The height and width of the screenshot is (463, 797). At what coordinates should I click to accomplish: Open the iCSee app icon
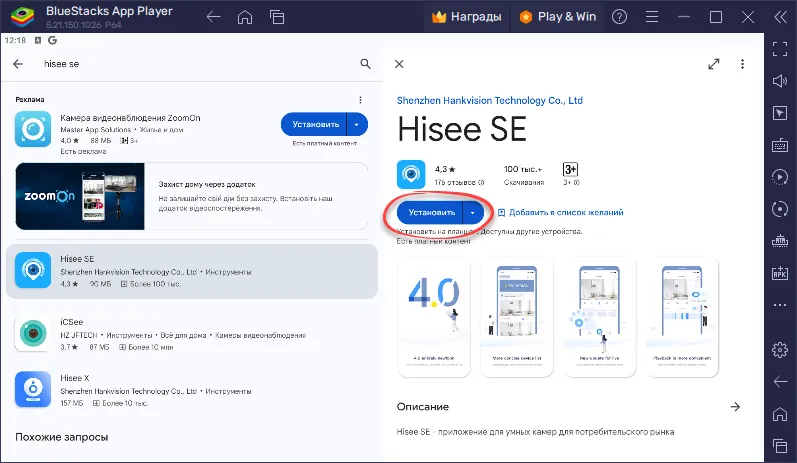click(33, 333)
